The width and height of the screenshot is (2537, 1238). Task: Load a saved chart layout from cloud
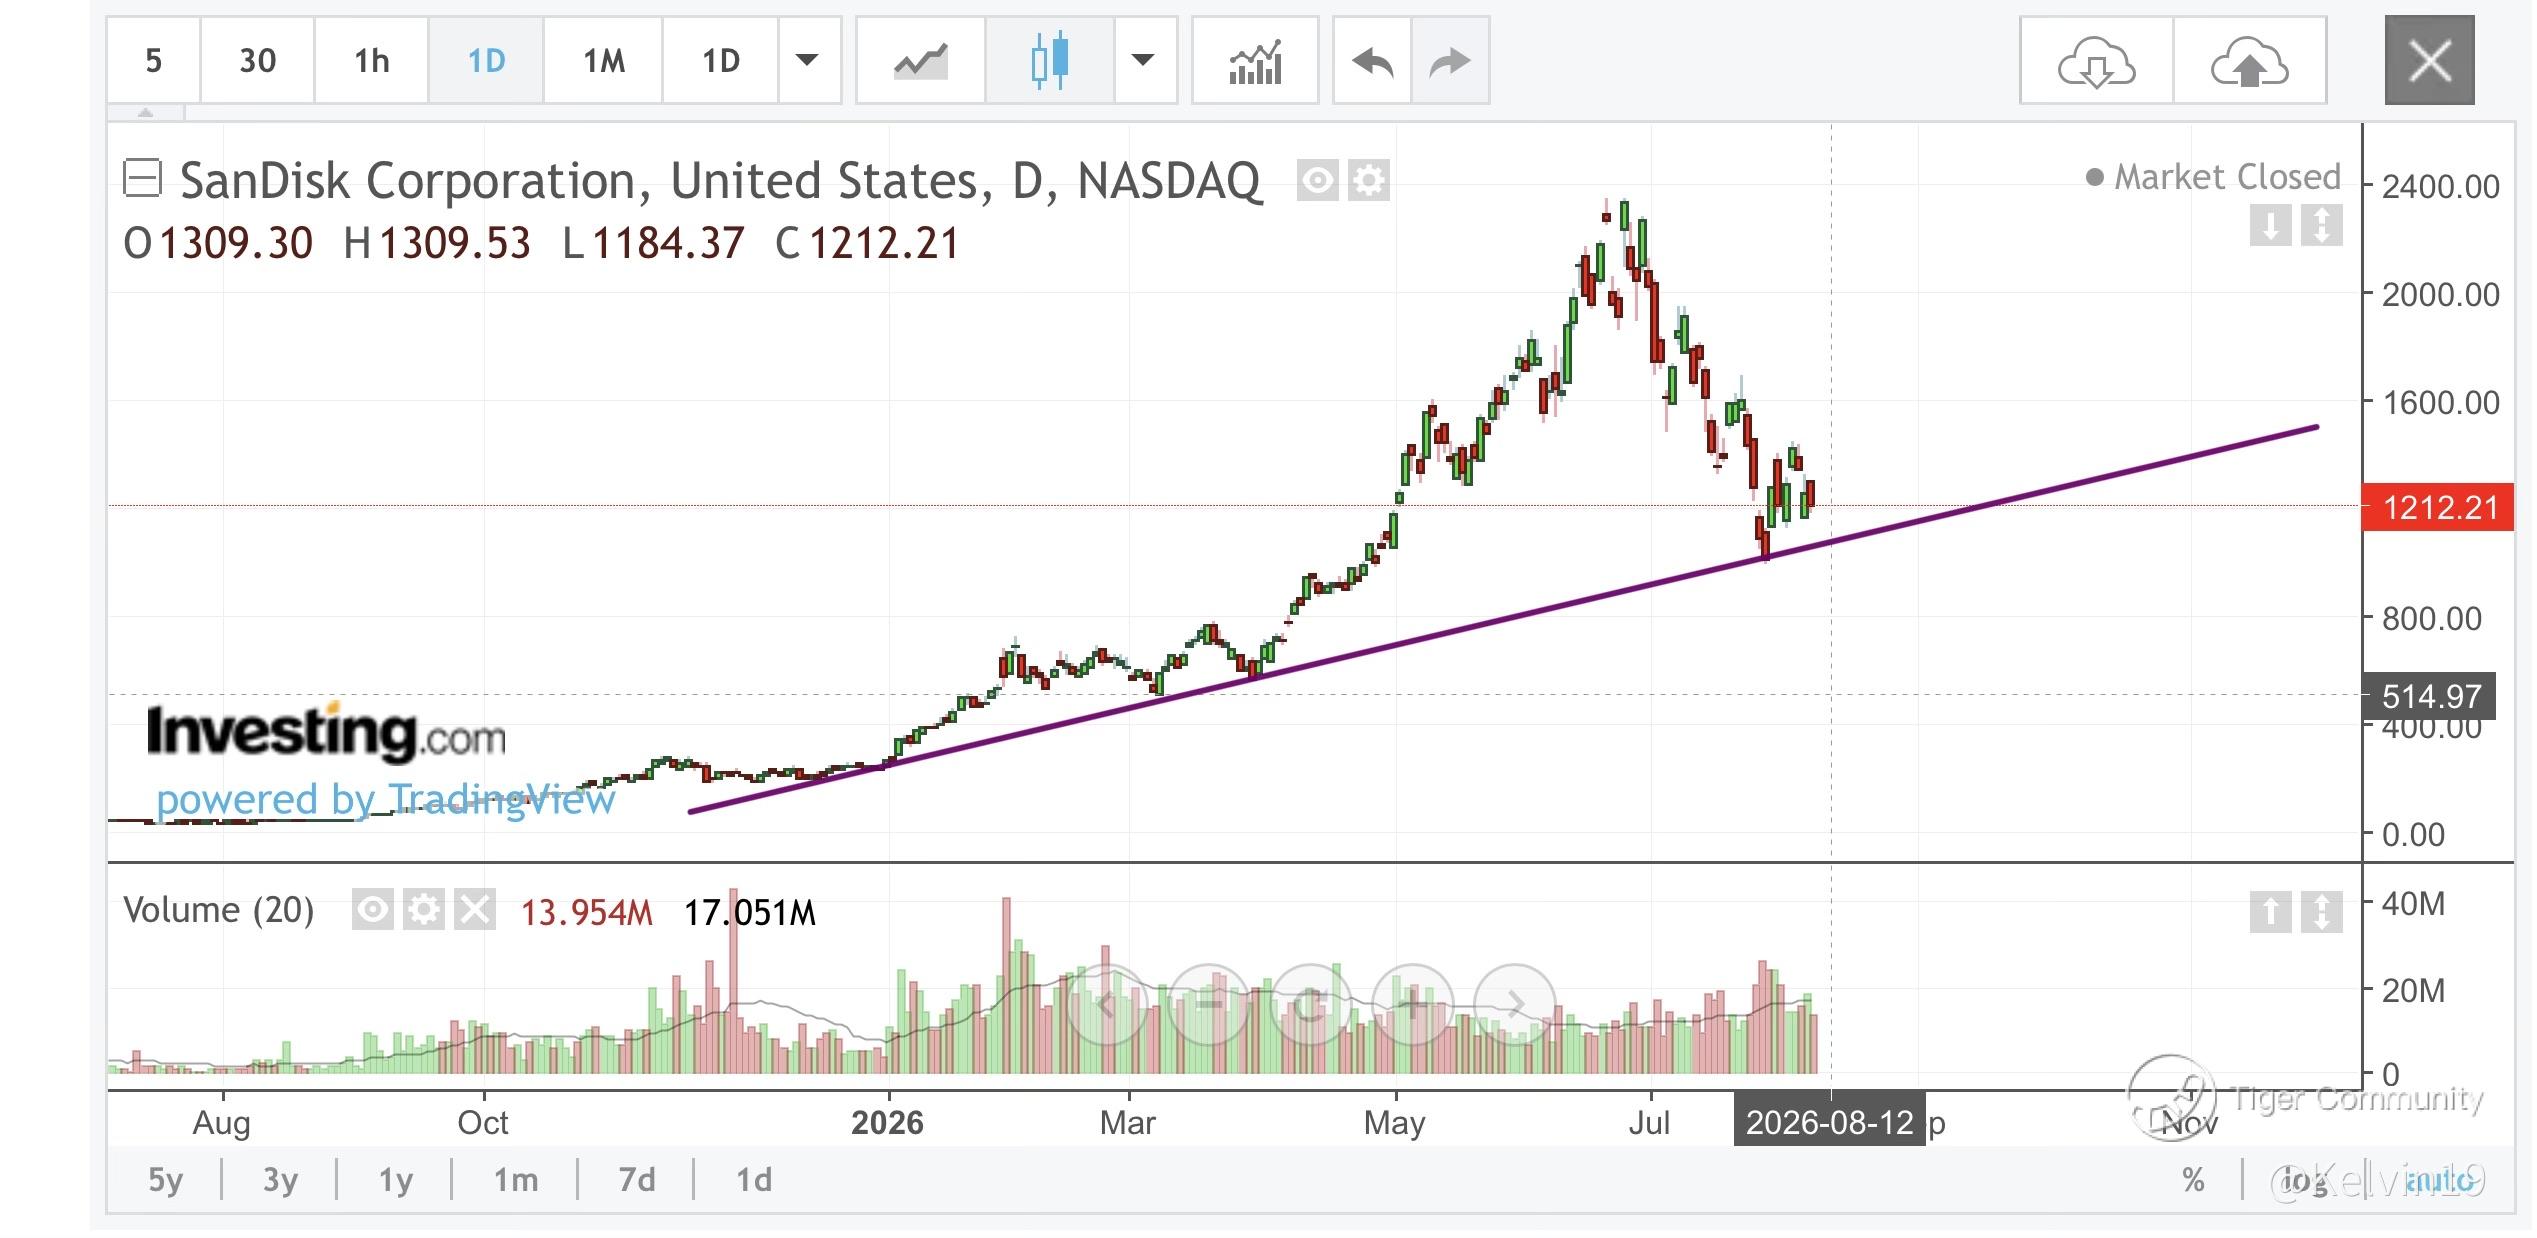click(2096, 61)
